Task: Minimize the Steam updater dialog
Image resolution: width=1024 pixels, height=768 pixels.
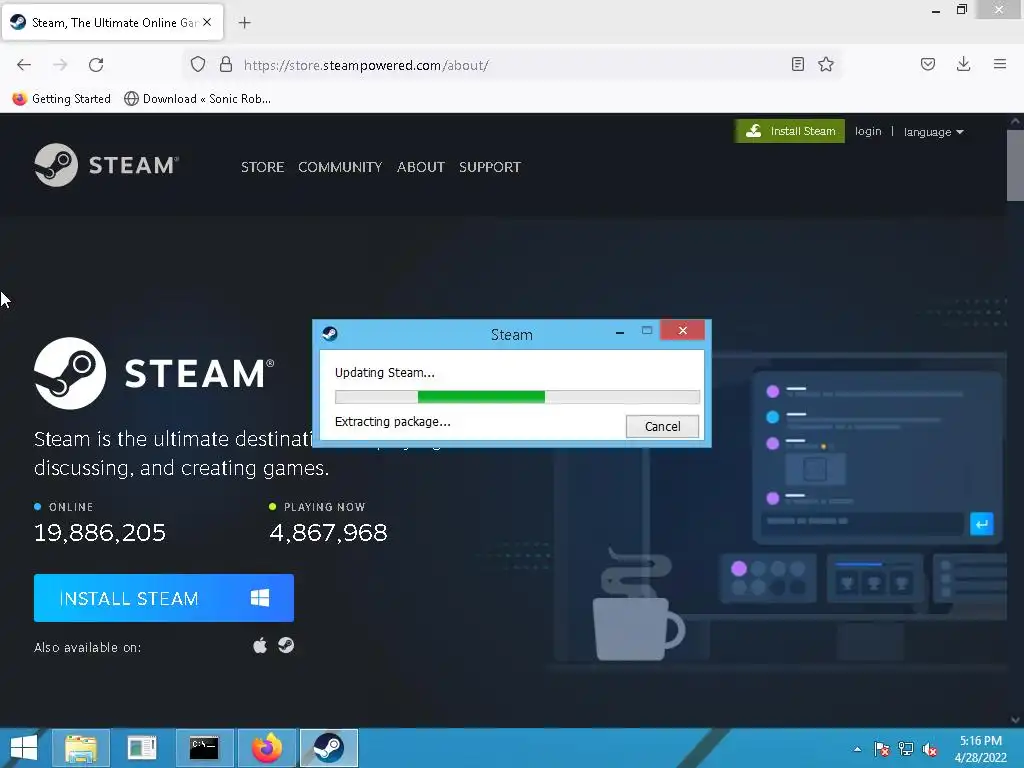Action: click(620, 332)
